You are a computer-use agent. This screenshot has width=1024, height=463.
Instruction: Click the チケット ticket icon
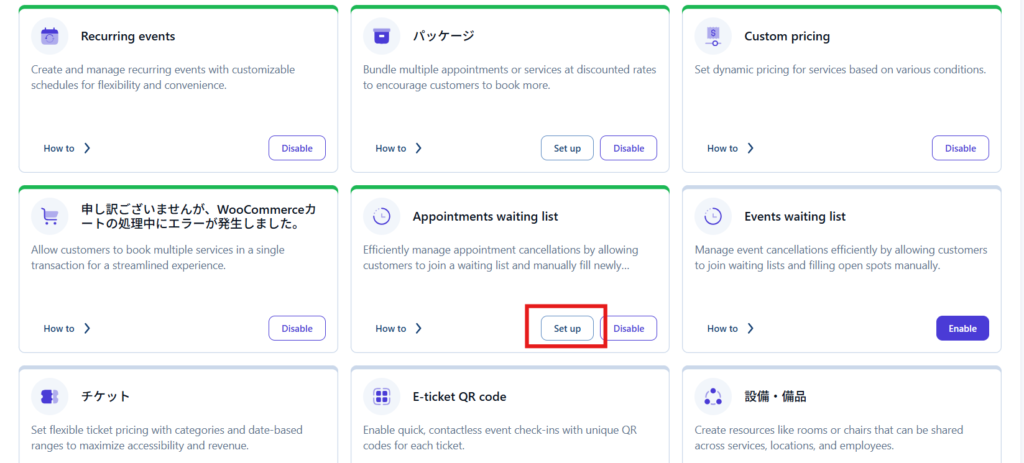50,397
